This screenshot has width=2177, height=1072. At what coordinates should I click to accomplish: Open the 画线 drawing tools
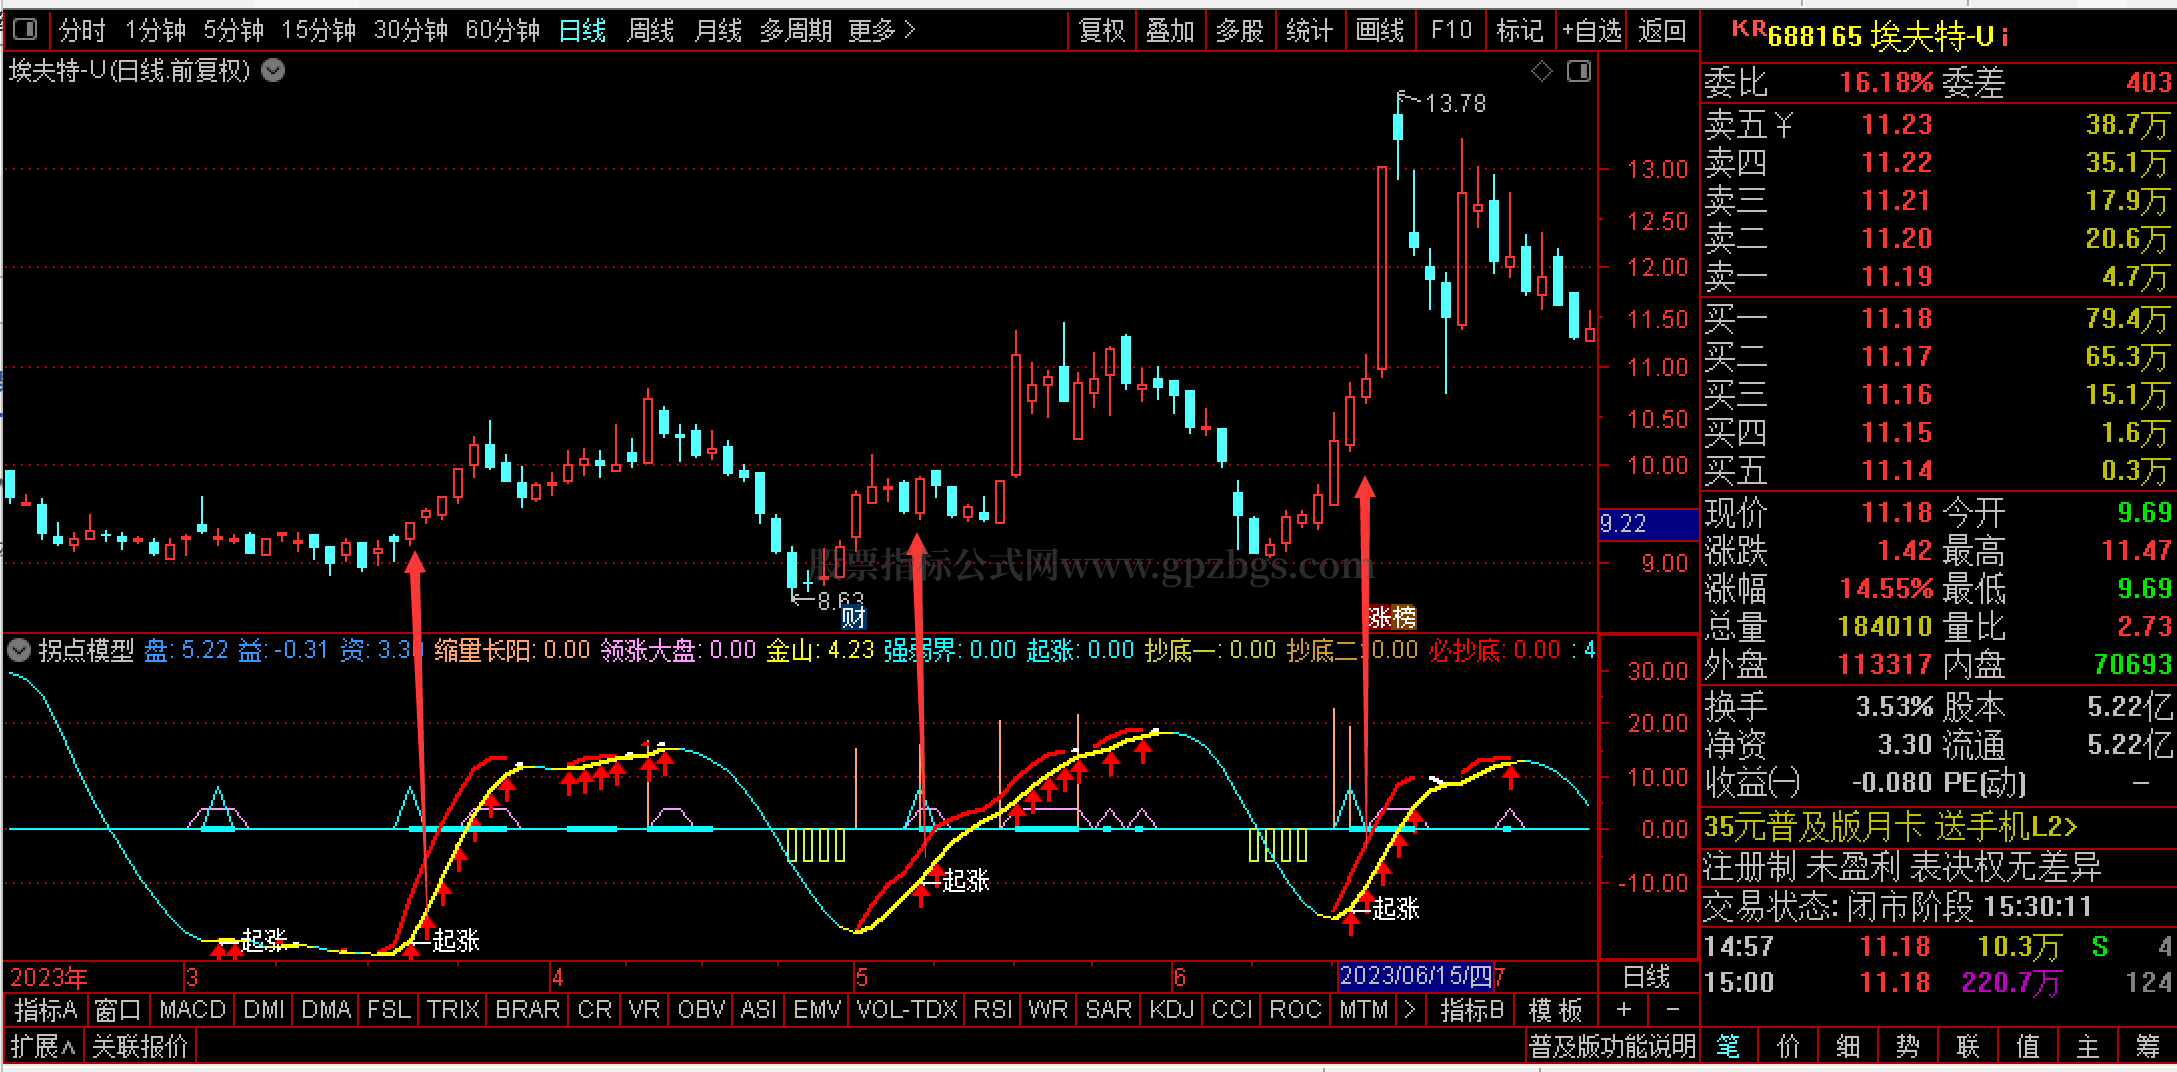pos(1380,31)
